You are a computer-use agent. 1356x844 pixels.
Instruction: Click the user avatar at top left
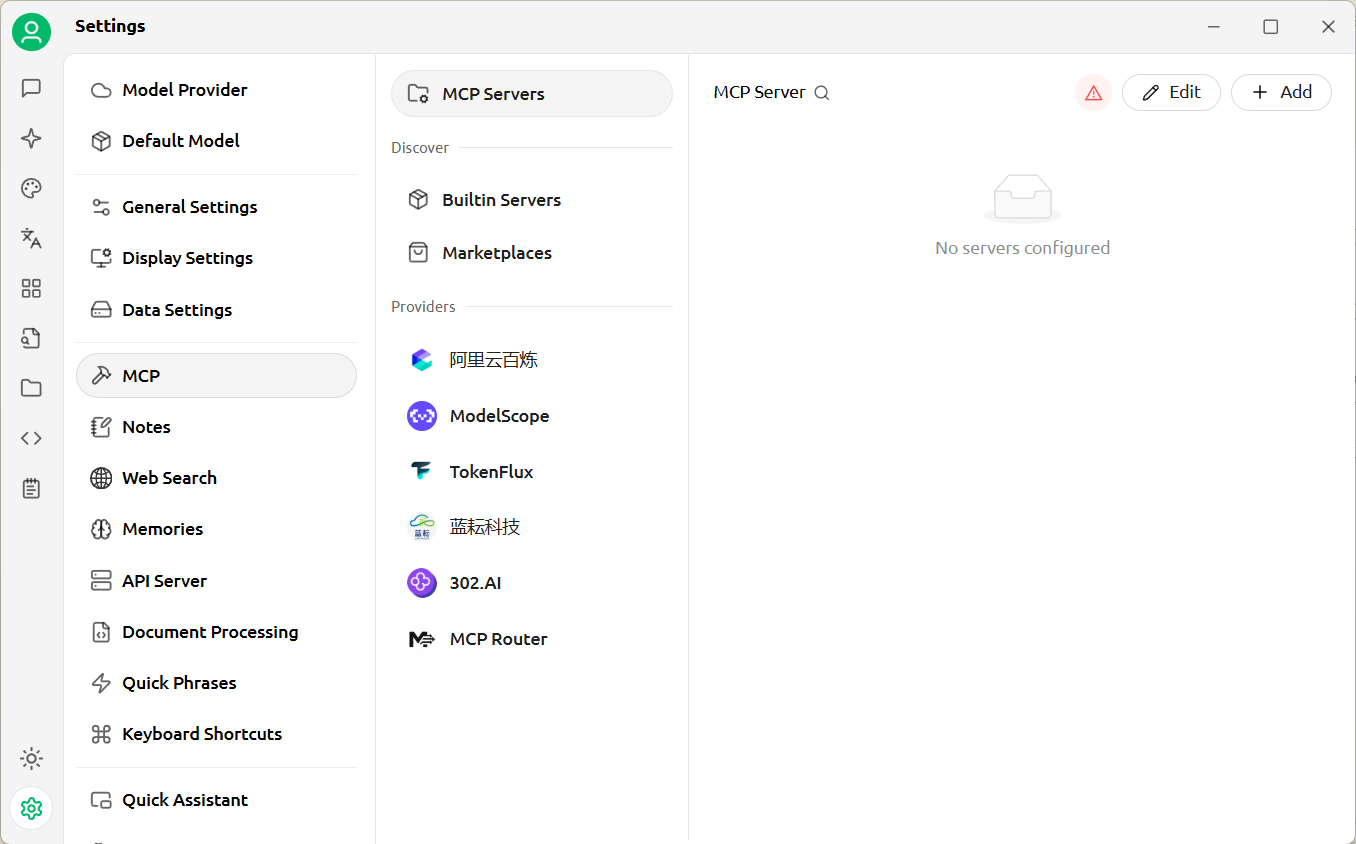[31, 32]
